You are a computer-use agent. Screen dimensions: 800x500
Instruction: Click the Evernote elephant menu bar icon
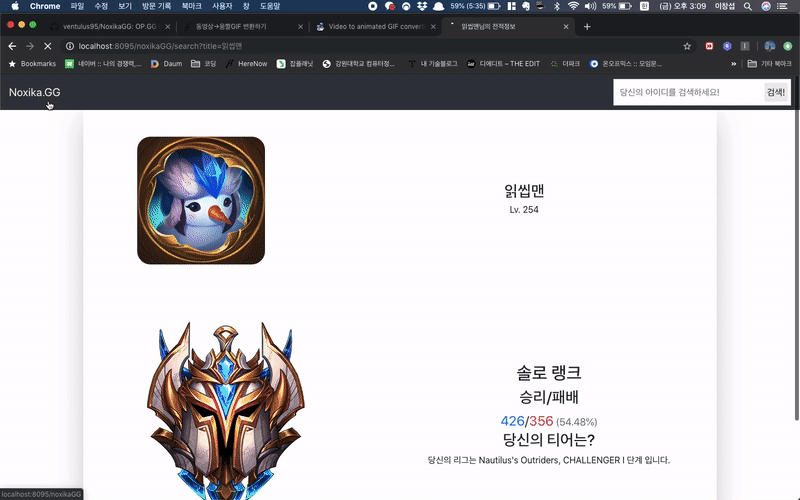[x=526, y=6]
